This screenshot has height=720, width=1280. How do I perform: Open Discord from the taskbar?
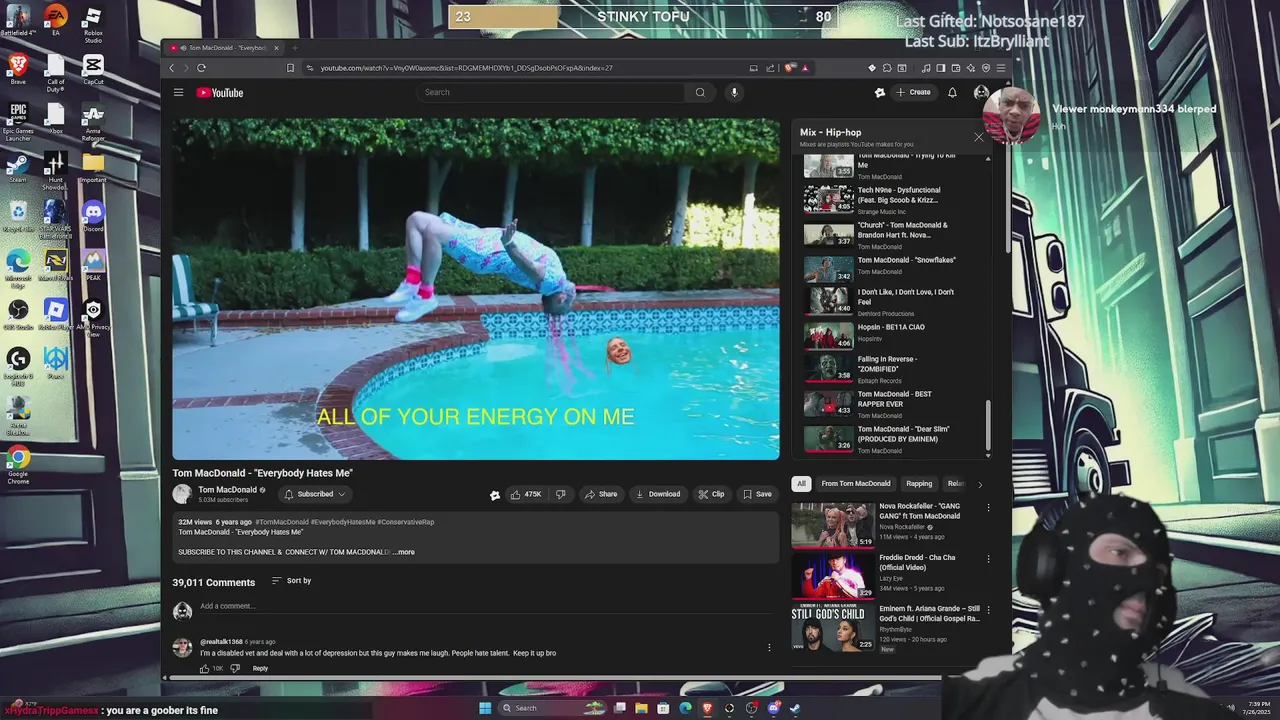[x=773, y=708]
